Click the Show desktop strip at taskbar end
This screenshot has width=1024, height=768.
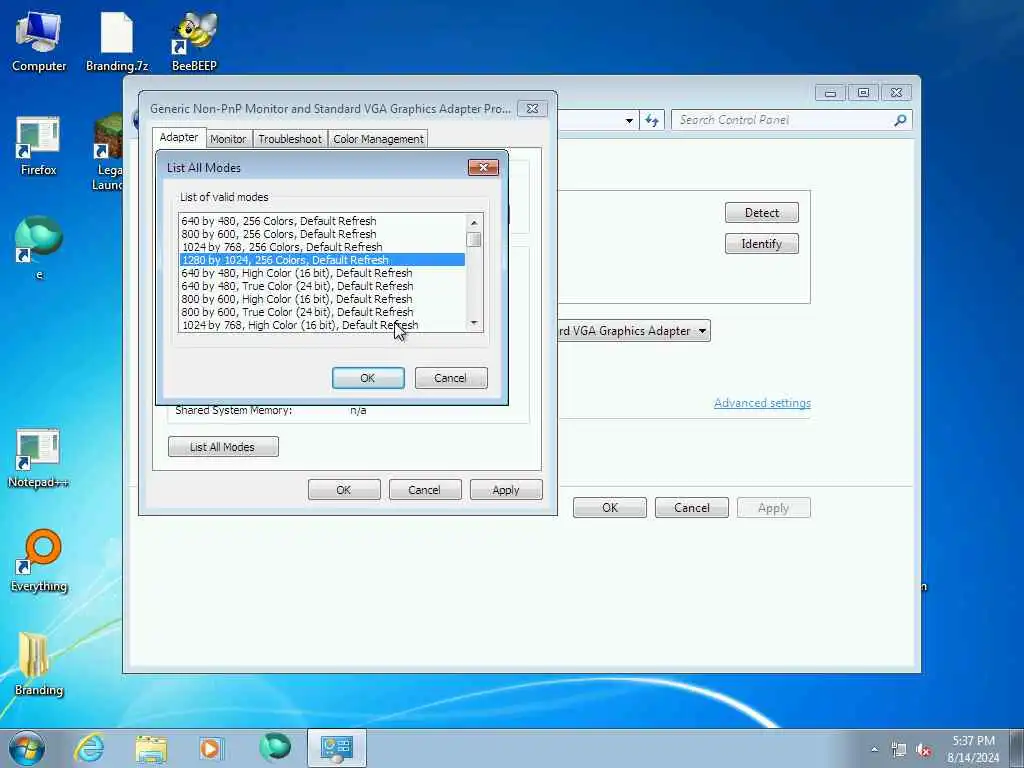1017,748
